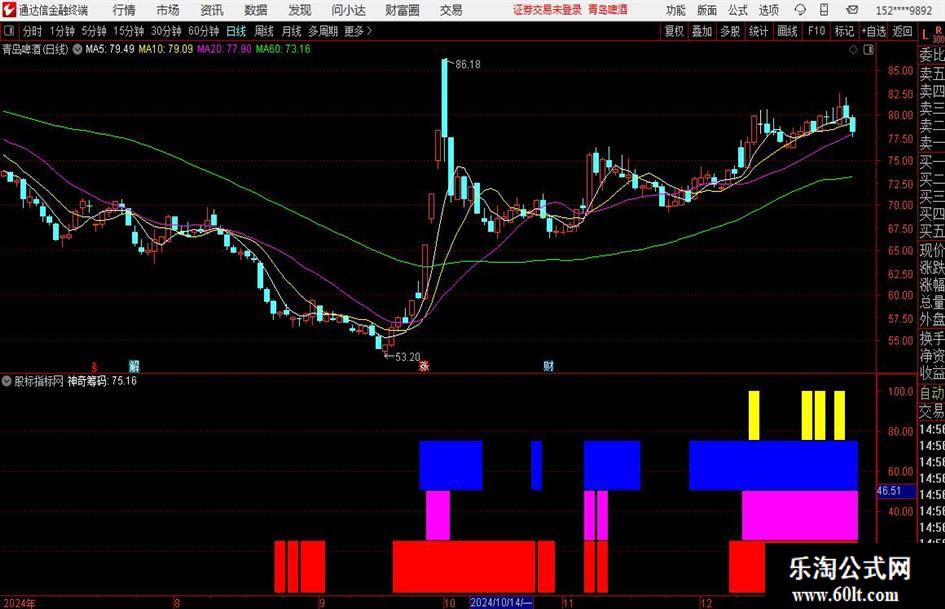
Task: Click the 叠加 toolbar button
Action: (x=702, y=31)
